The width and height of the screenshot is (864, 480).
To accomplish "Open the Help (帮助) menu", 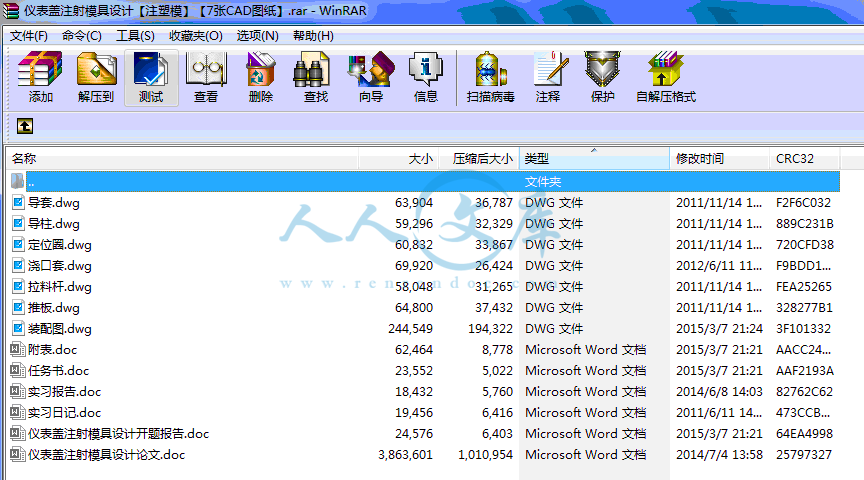I will 313,36.
